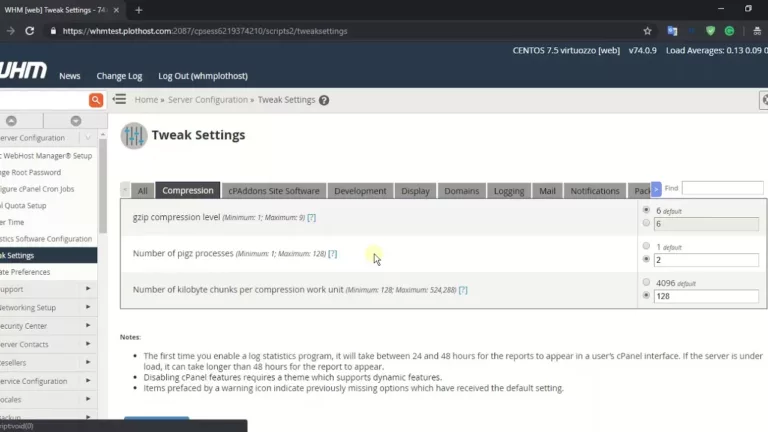Open gzip compression level help [?] link
Viewport: 768px width, 432px height.
click(312, 217)
